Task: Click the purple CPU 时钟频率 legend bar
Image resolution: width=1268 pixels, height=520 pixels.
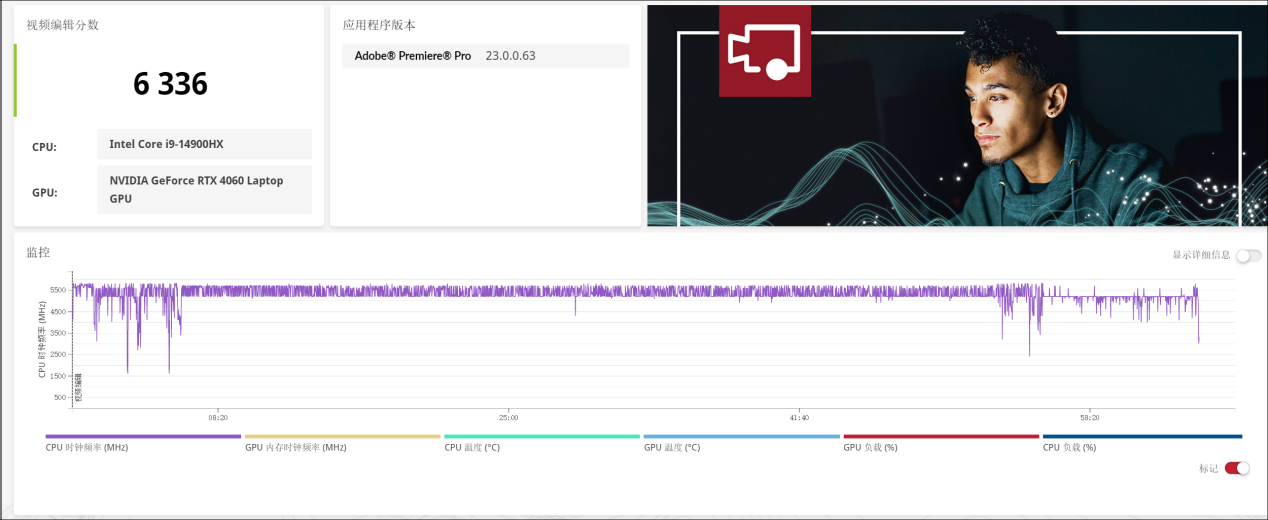Action: tap(143, 437)
